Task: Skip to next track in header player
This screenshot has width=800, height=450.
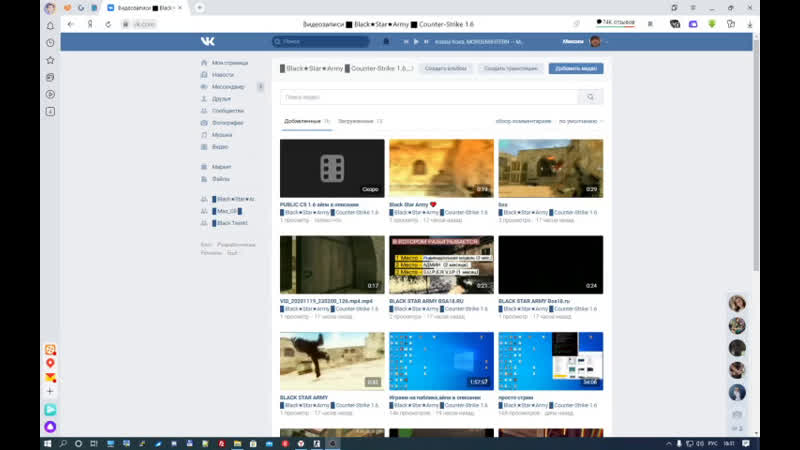Action: [x=426, y=42]
